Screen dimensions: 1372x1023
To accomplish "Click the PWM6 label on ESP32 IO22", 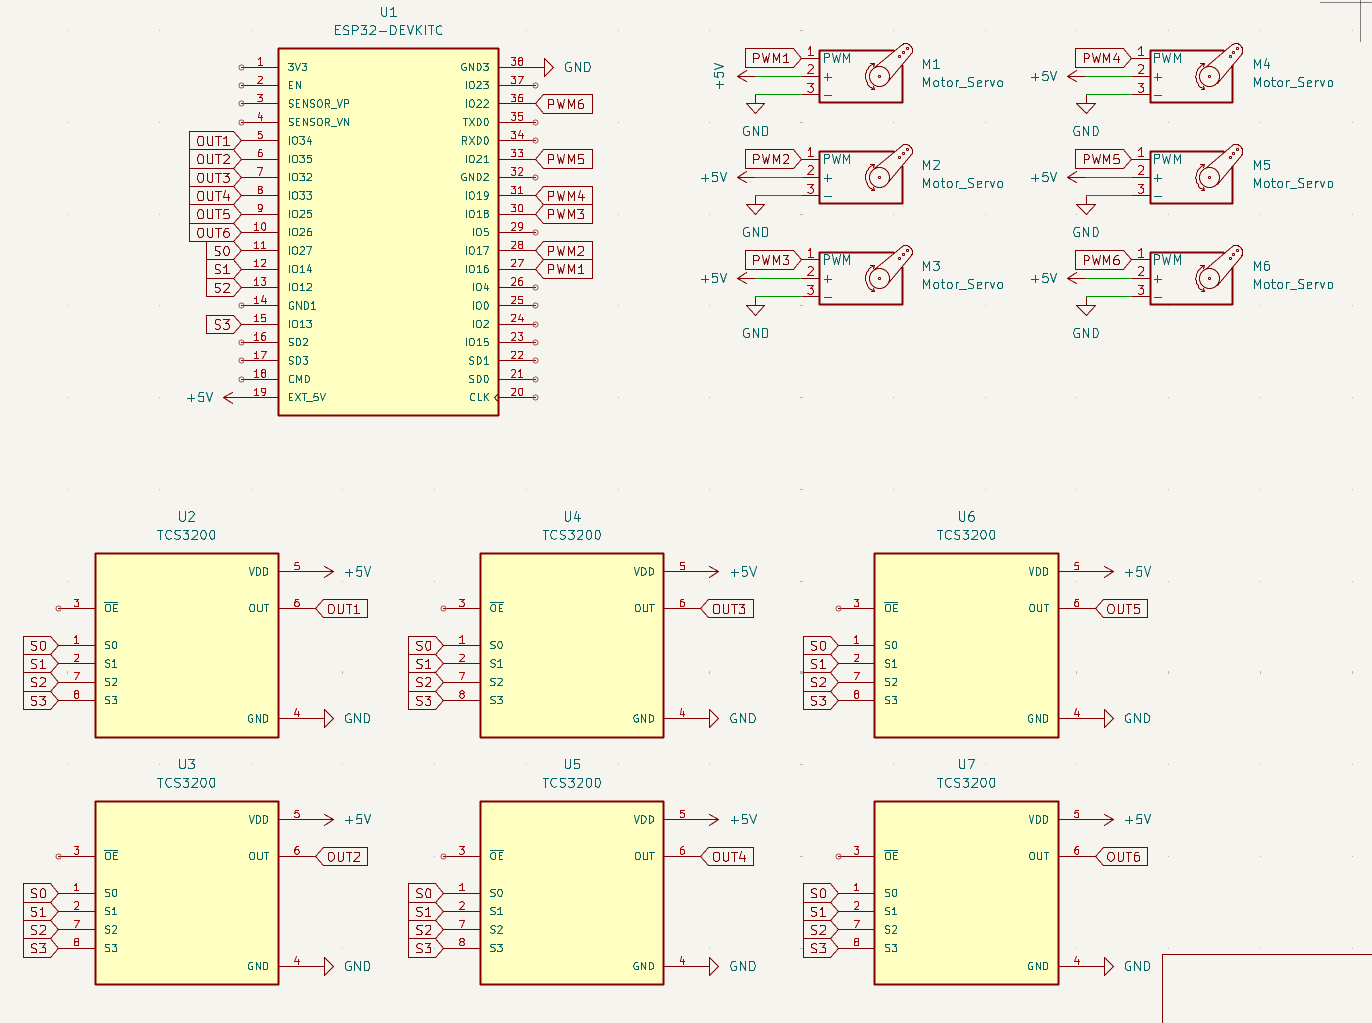I will (x=565, y=104).
